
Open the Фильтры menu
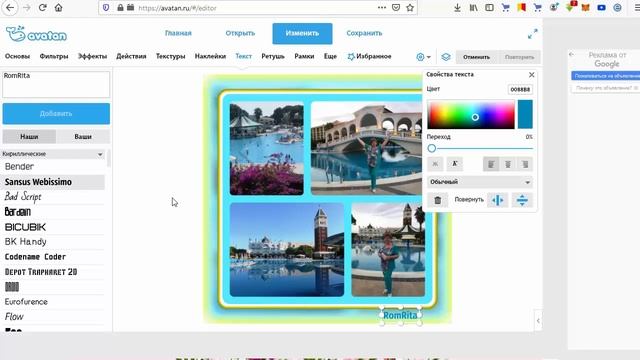[x=54, y=56]
